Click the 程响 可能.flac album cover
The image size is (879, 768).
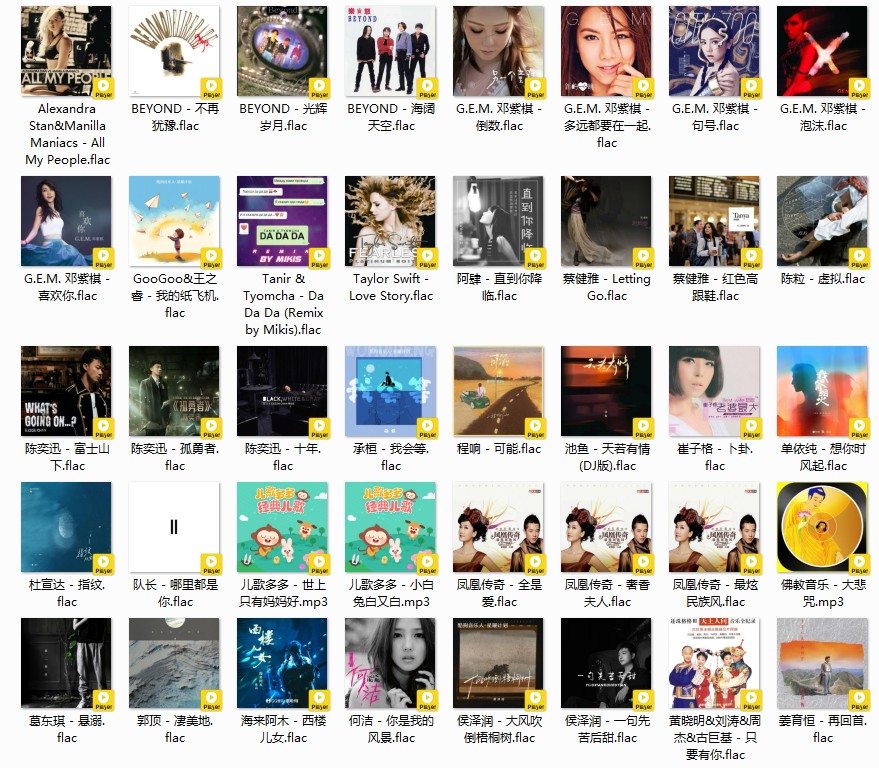pos(498,391)
